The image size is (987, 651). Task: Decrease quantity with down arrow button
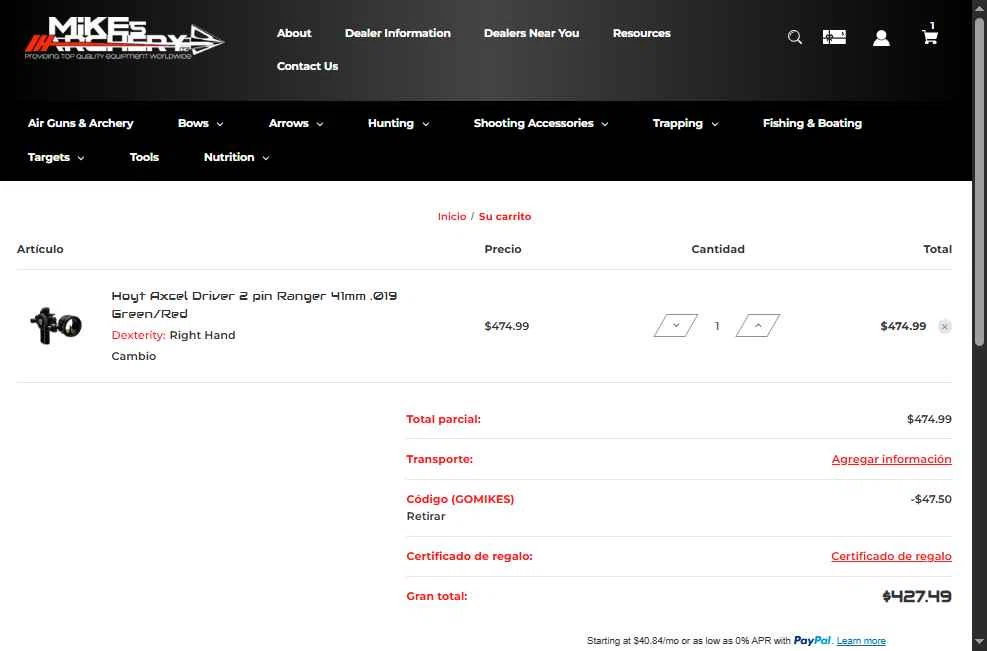(675, 326)
